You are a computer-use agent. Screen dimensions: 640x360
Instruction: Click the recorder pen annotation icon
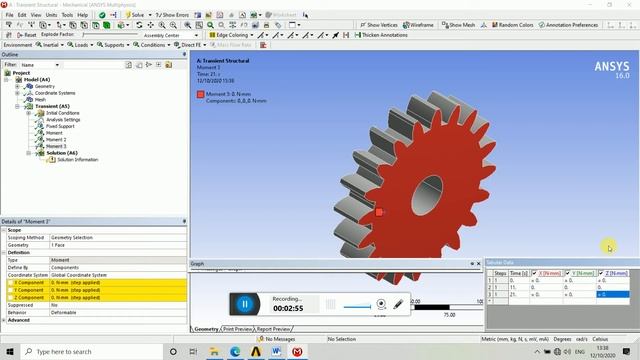398,304
